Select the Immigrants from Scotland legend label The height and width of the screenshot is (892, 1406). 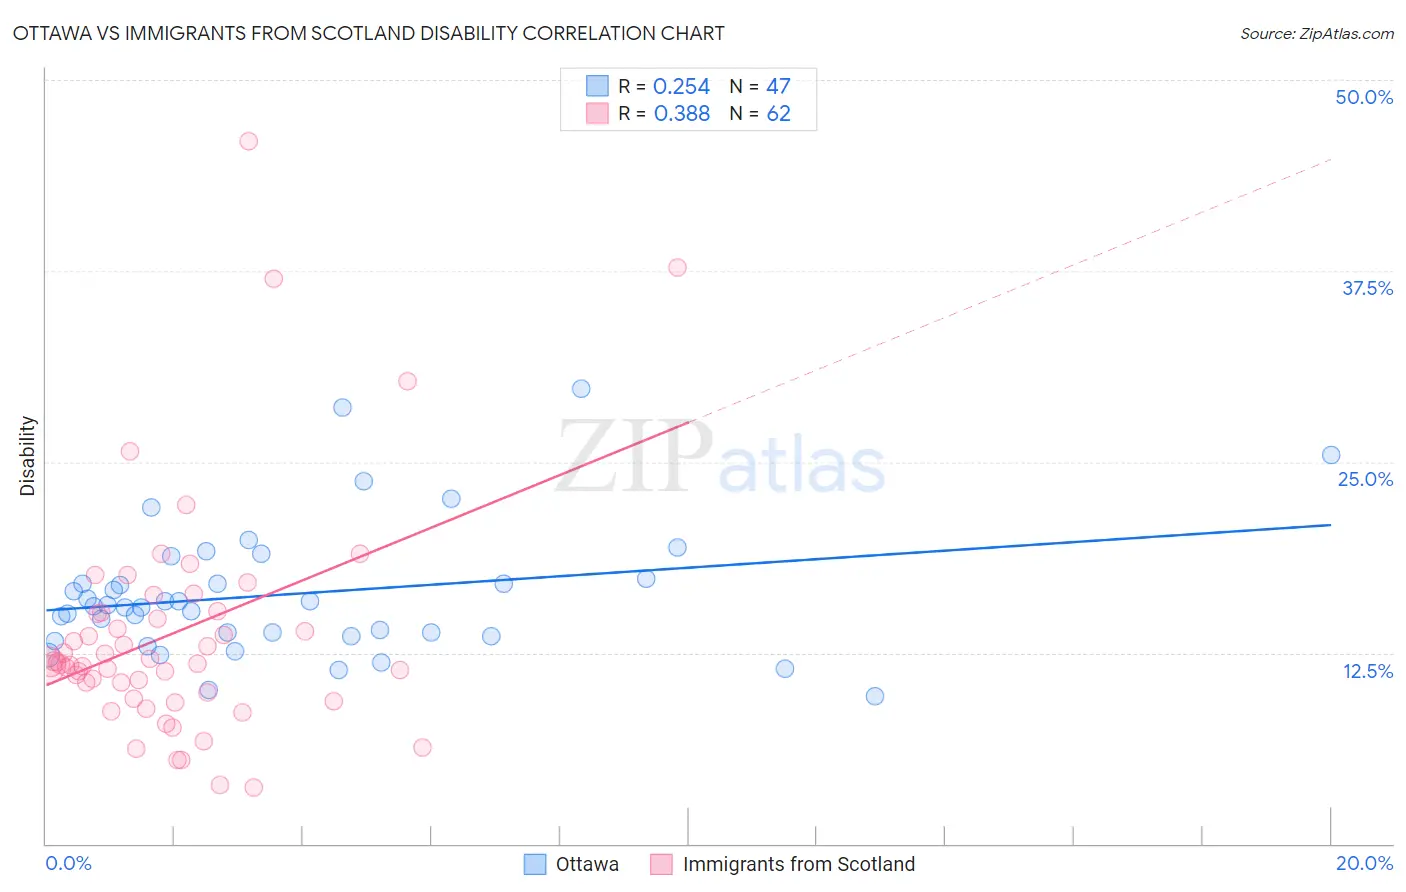click(x=799, y=864)
